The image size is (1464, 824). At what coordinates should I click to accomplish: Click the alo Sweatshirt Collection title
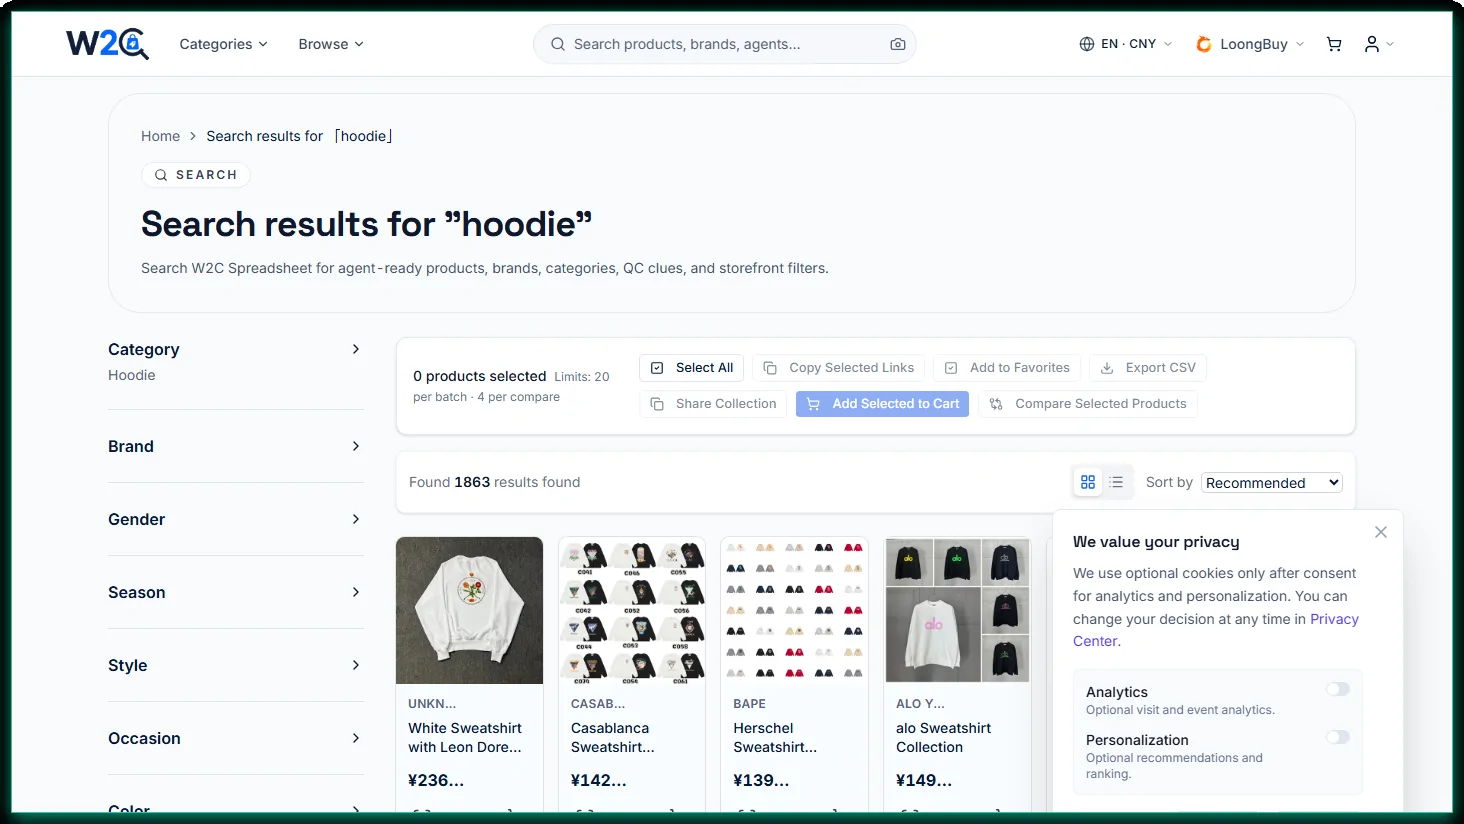click(x=943, y=738)
